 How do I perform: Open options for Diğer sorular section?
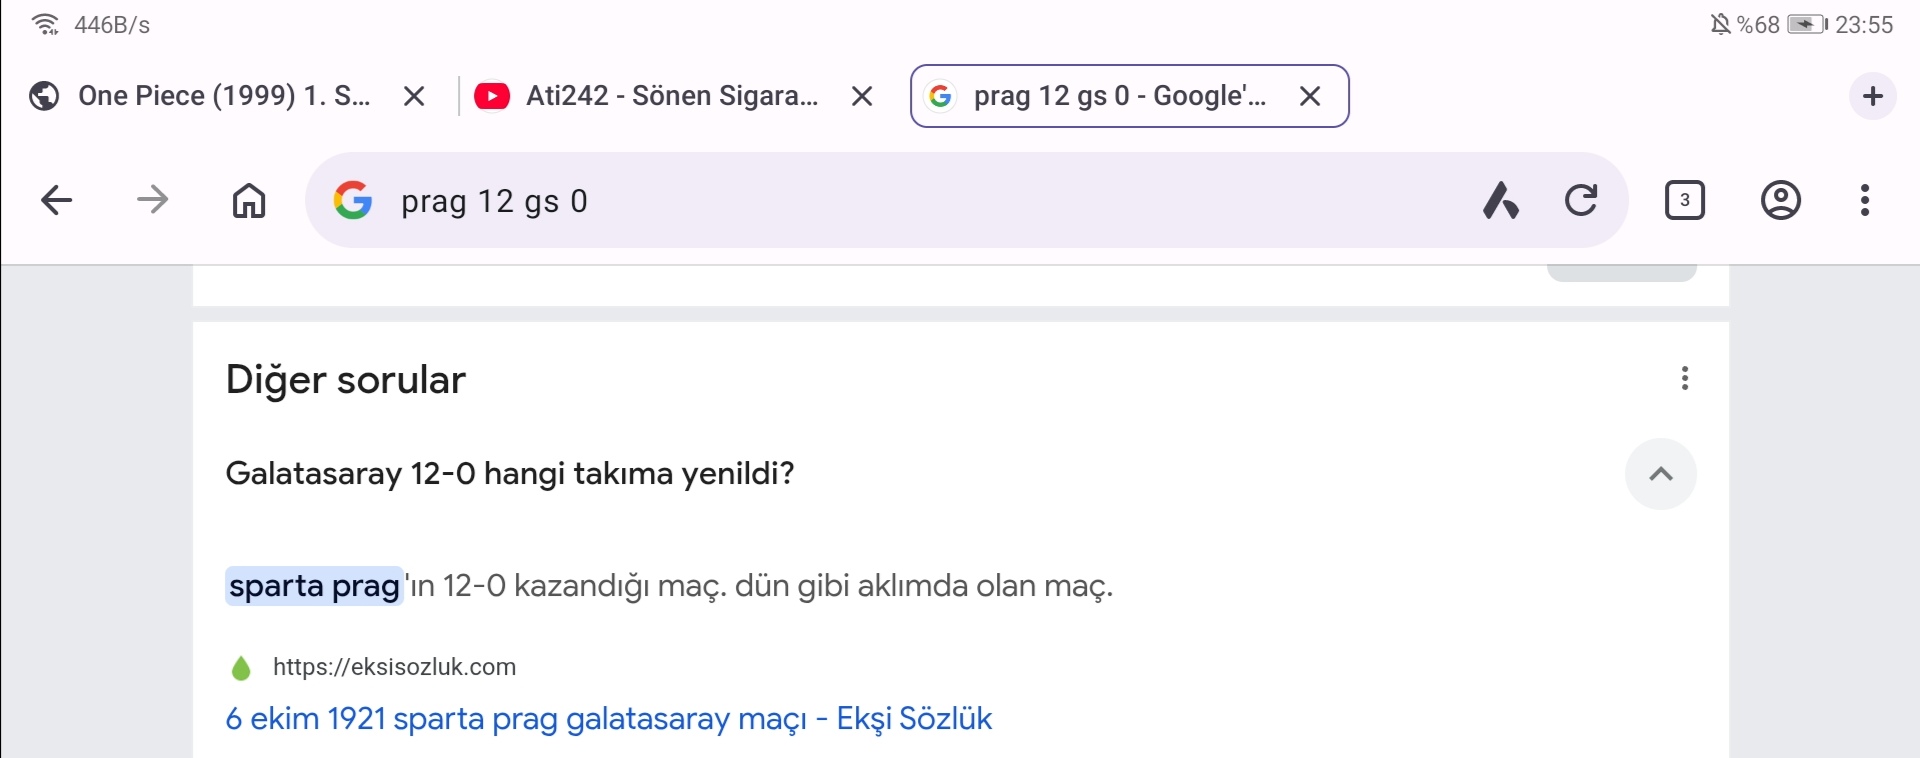[1685, 378]
